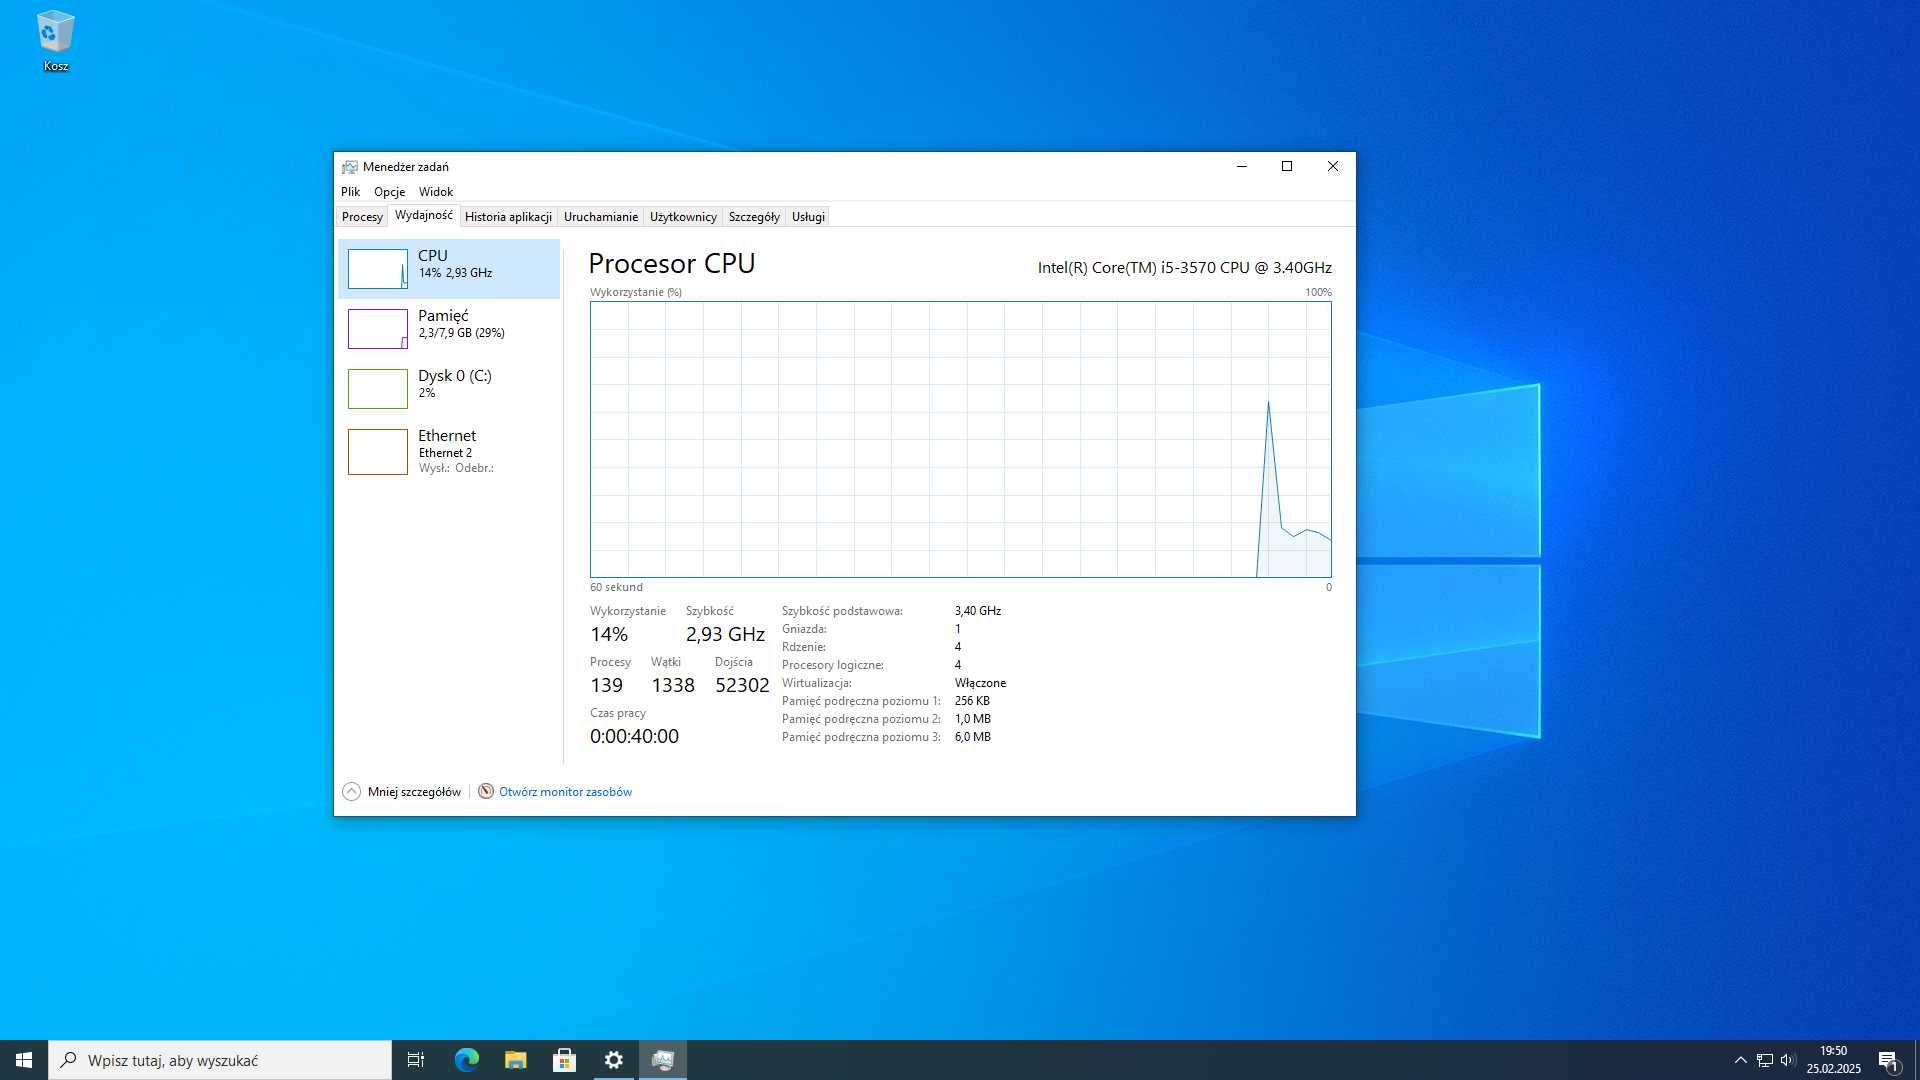
Task: Open Microsoft Store from the taskbar
Action: tap(564, 1060)
